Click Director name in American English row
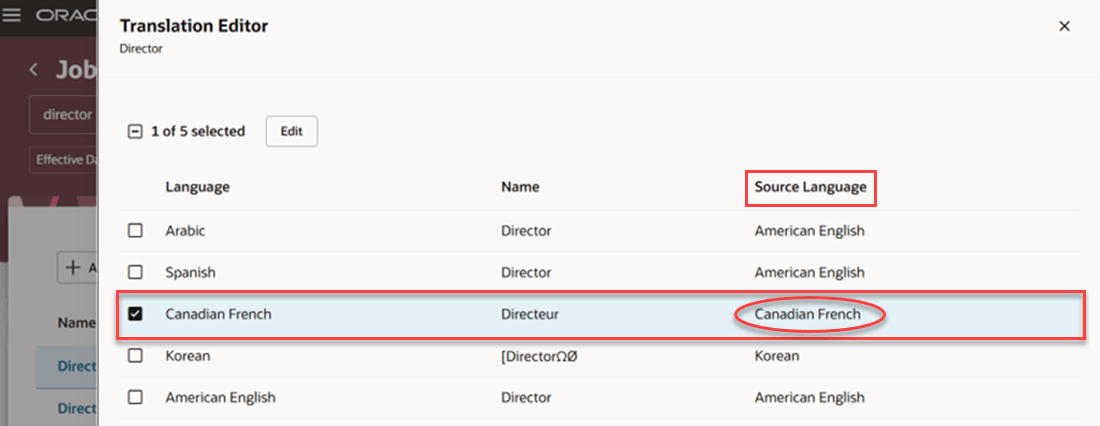Viewport: 1100px width, 426px height. point(526,397)
